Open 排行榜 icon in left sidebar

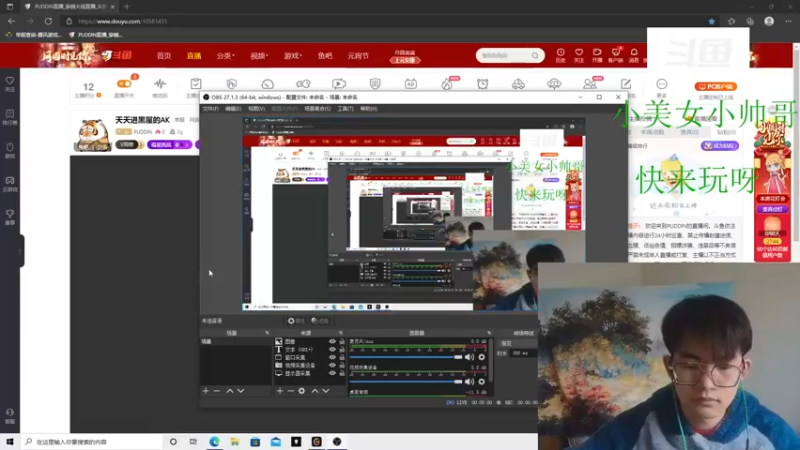tap(10, 117)
